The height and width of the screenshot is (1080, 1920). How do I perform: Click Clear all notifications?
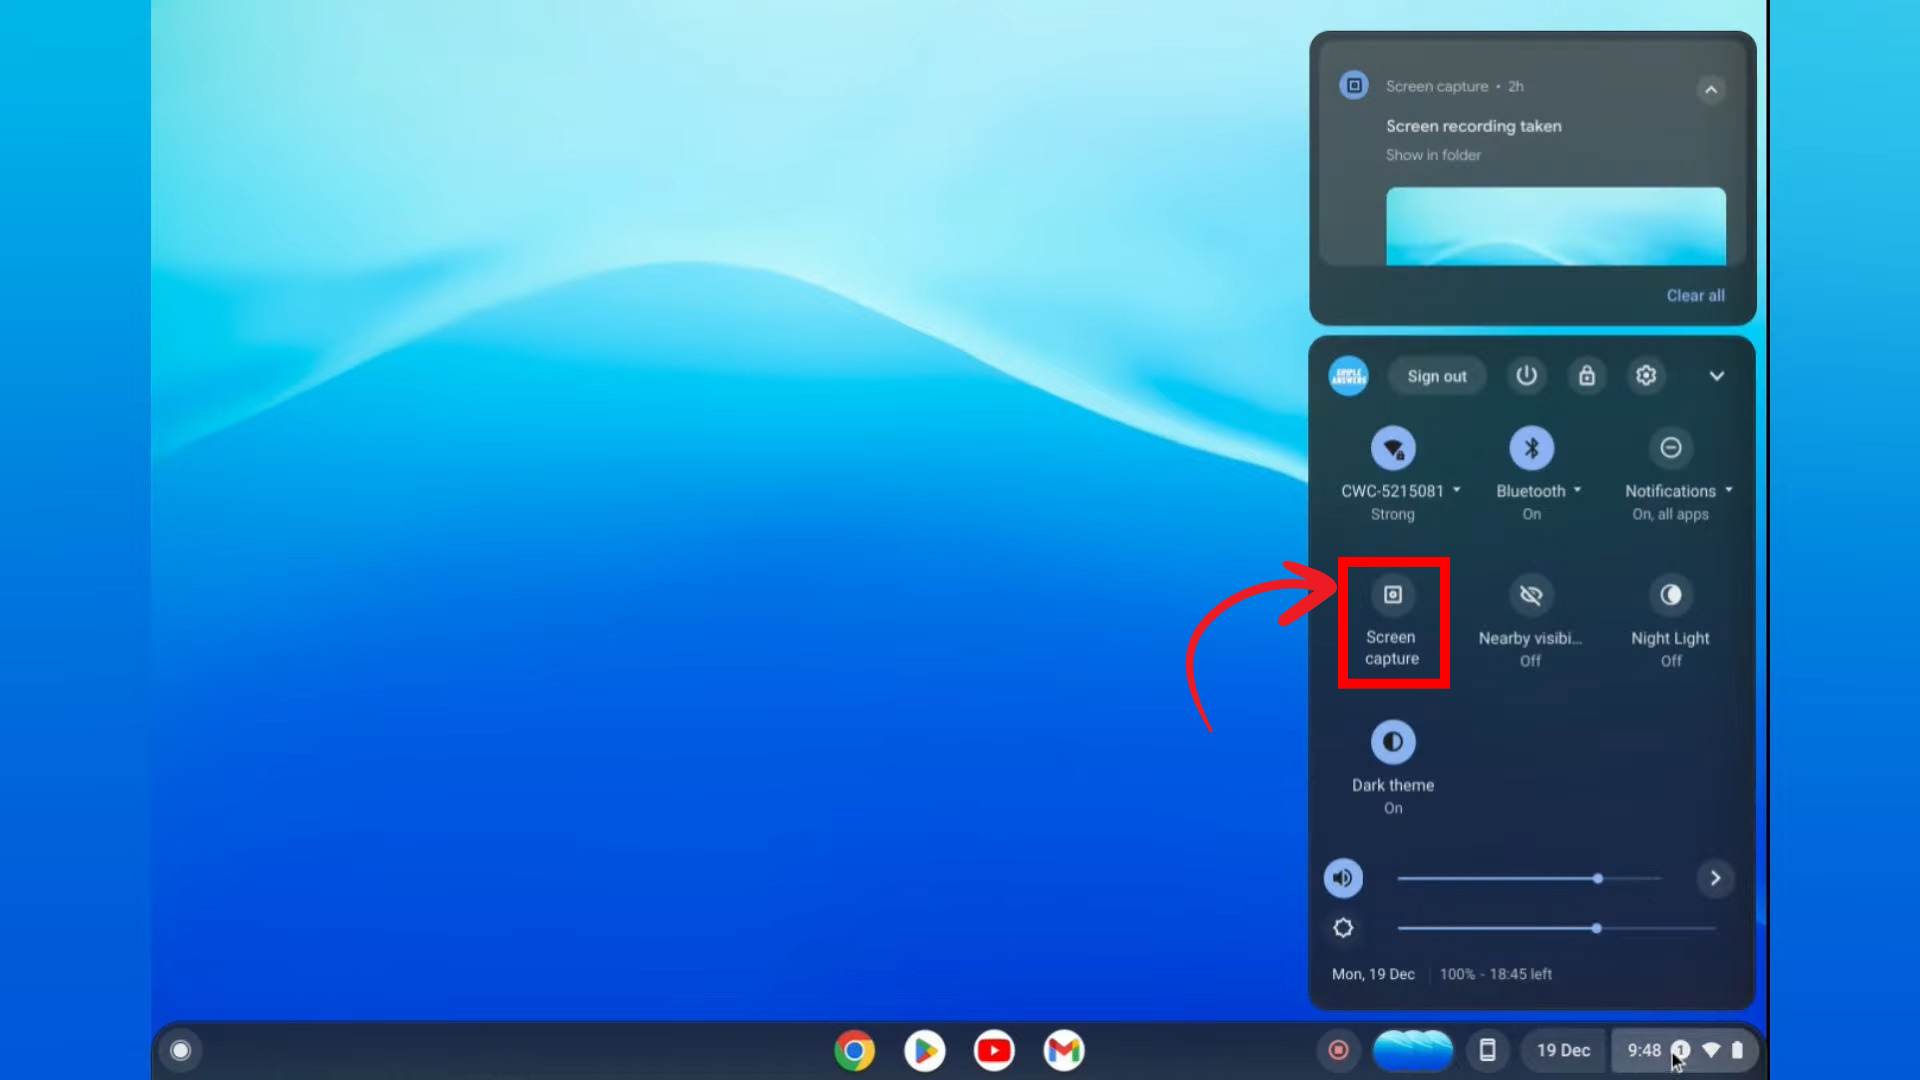coord(1695,296)
